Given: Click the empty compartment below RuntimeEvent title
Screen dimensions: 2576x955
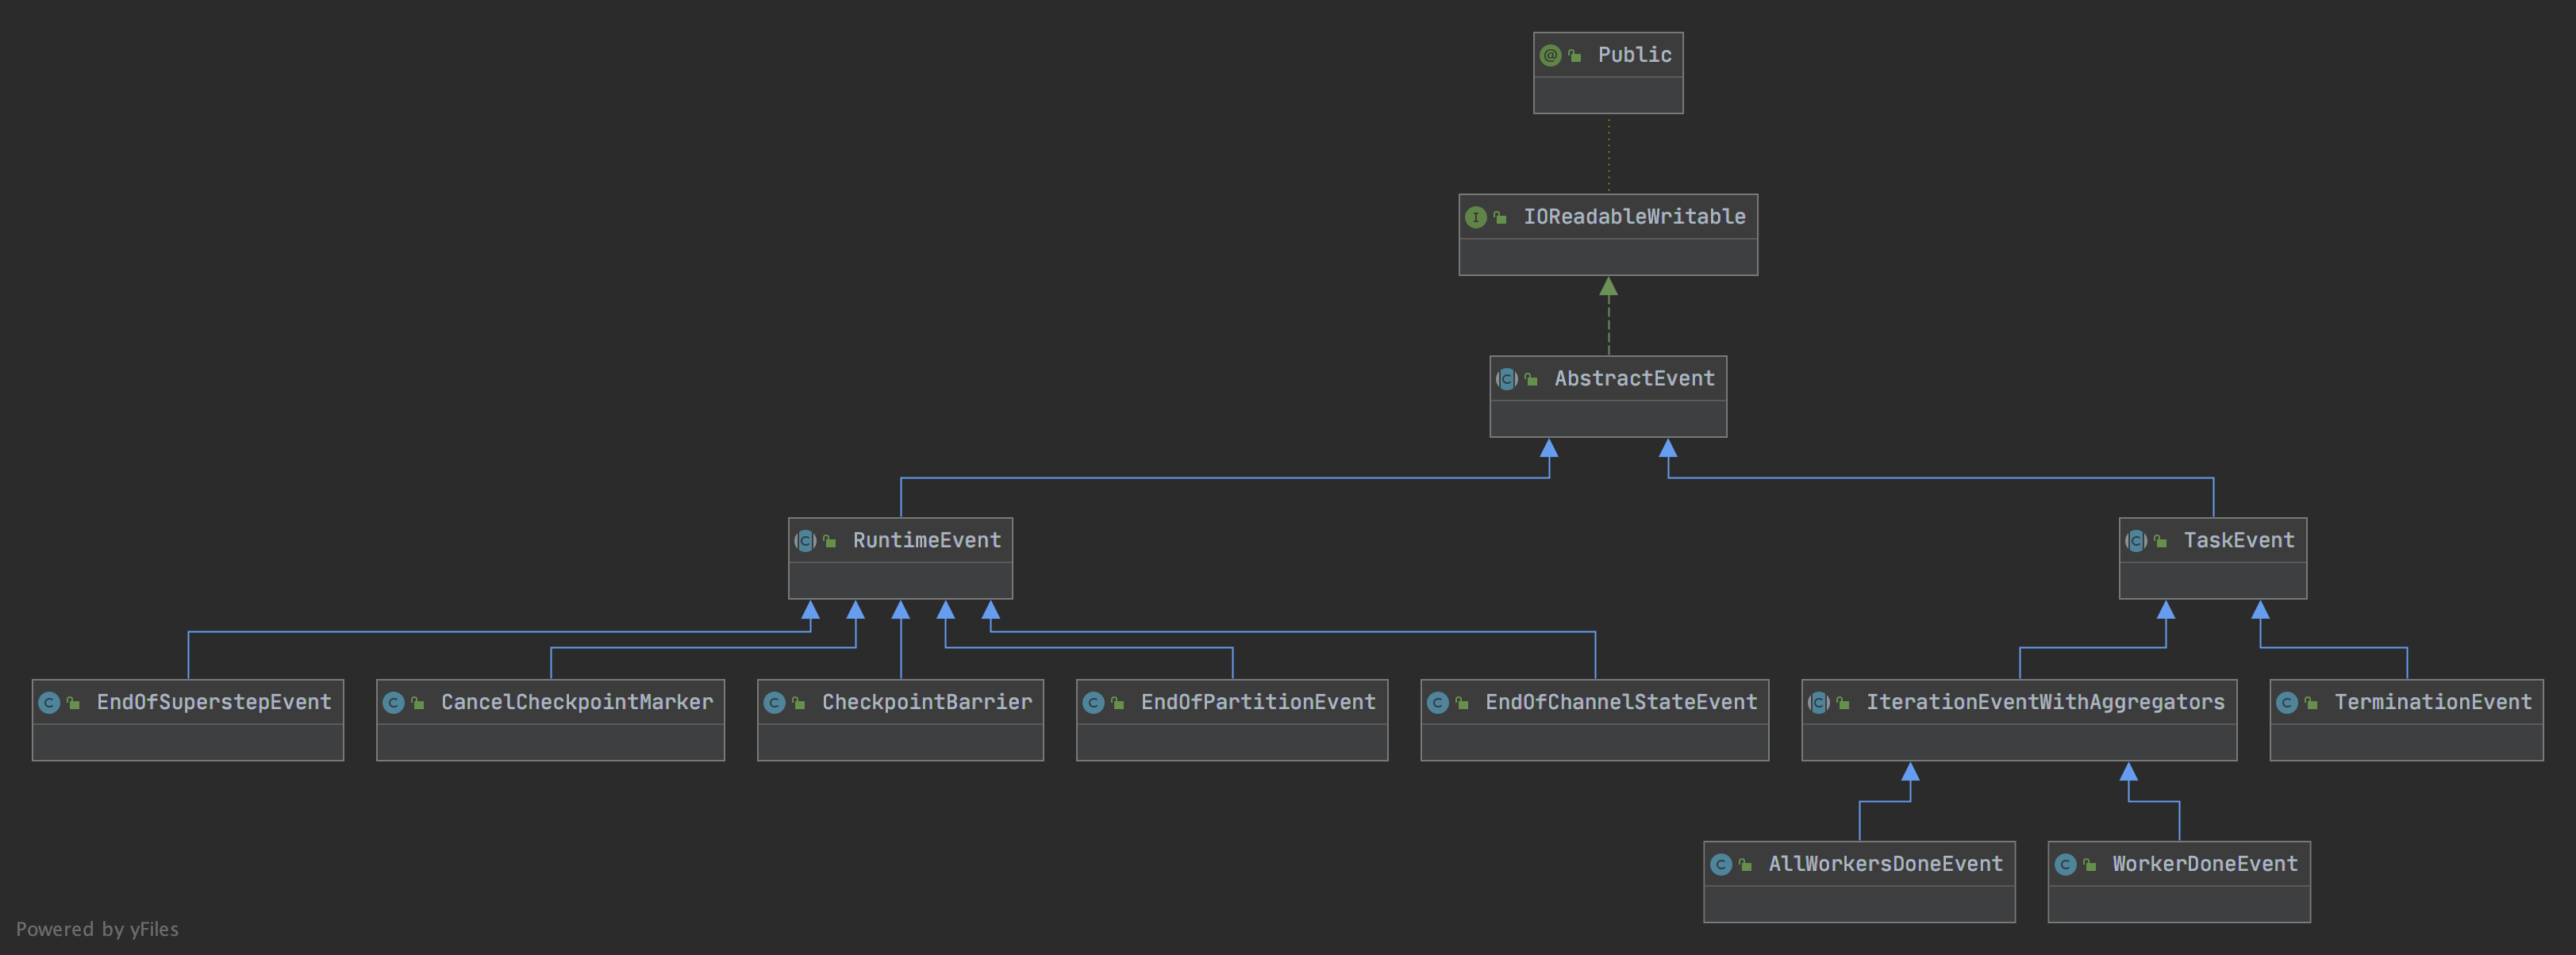Looking at the screenshot, I should [x=900, y=581].
